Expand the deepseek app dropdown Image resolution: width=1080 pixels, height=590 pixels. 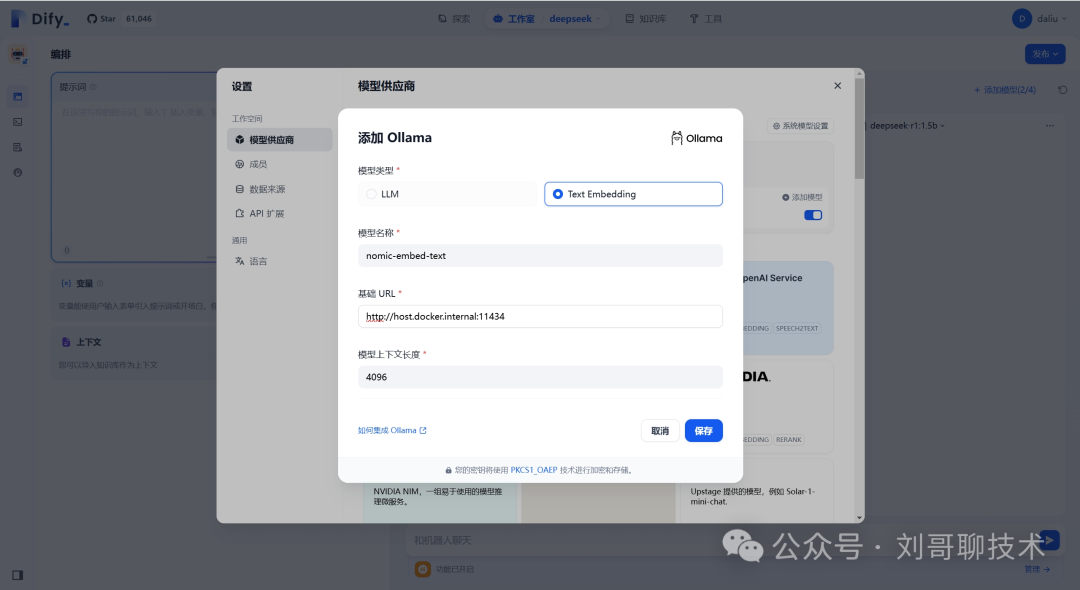click(574, 19)
